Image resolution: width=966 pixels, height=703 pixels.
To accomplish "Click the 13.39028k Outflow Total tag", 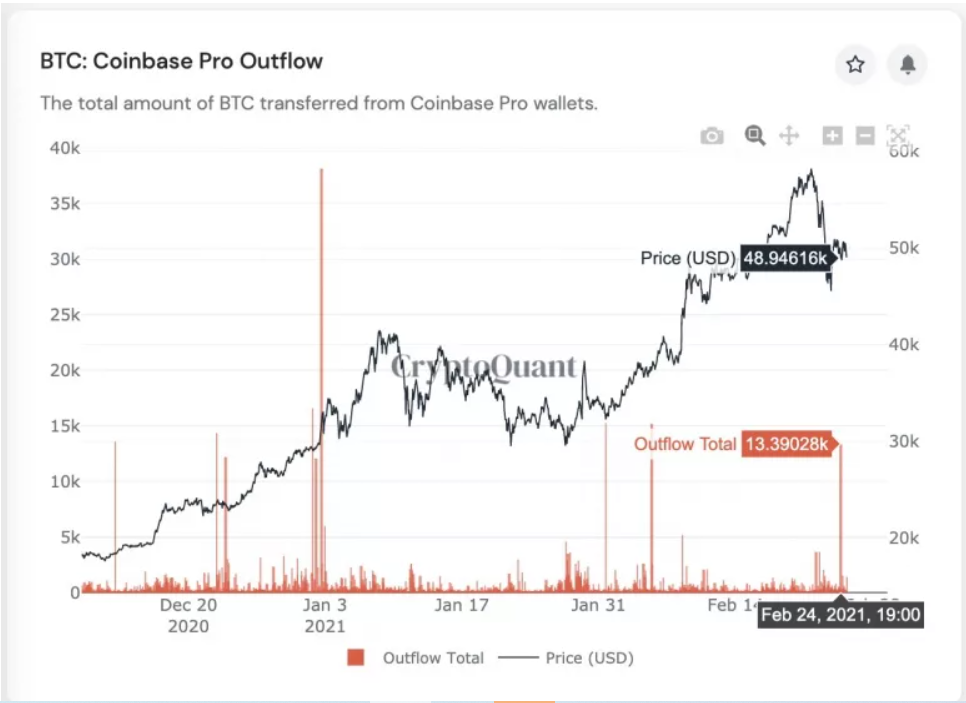I will 786,441.
